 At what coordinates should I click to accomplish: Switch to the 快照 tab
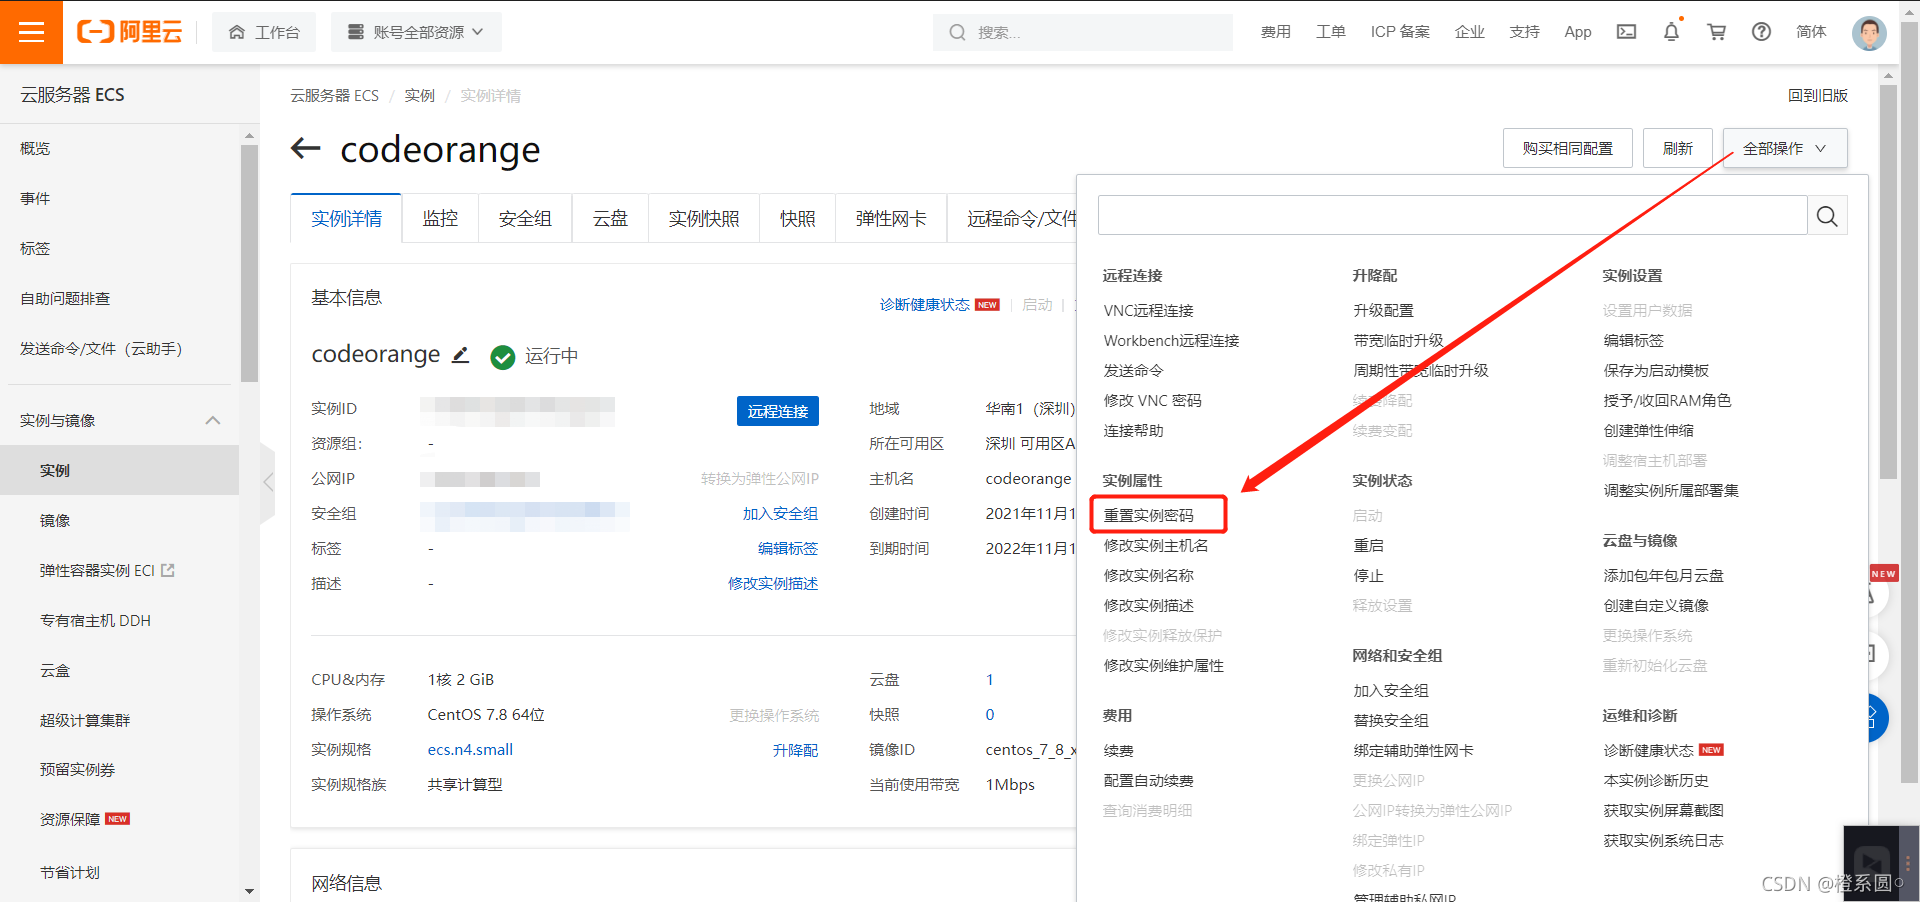click(798, 218)
